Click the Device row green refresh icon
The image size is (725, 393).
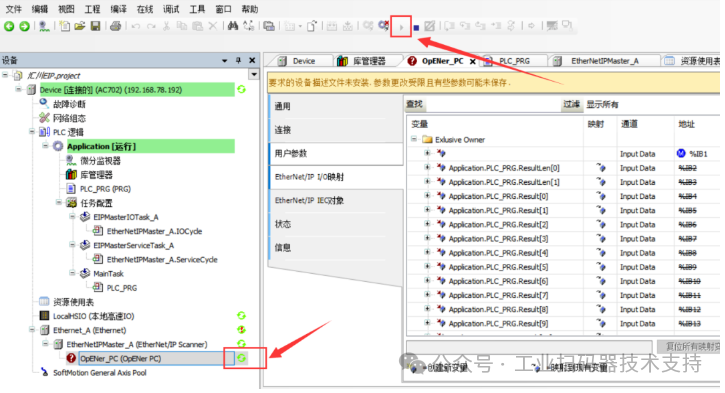tap(241, 90)
